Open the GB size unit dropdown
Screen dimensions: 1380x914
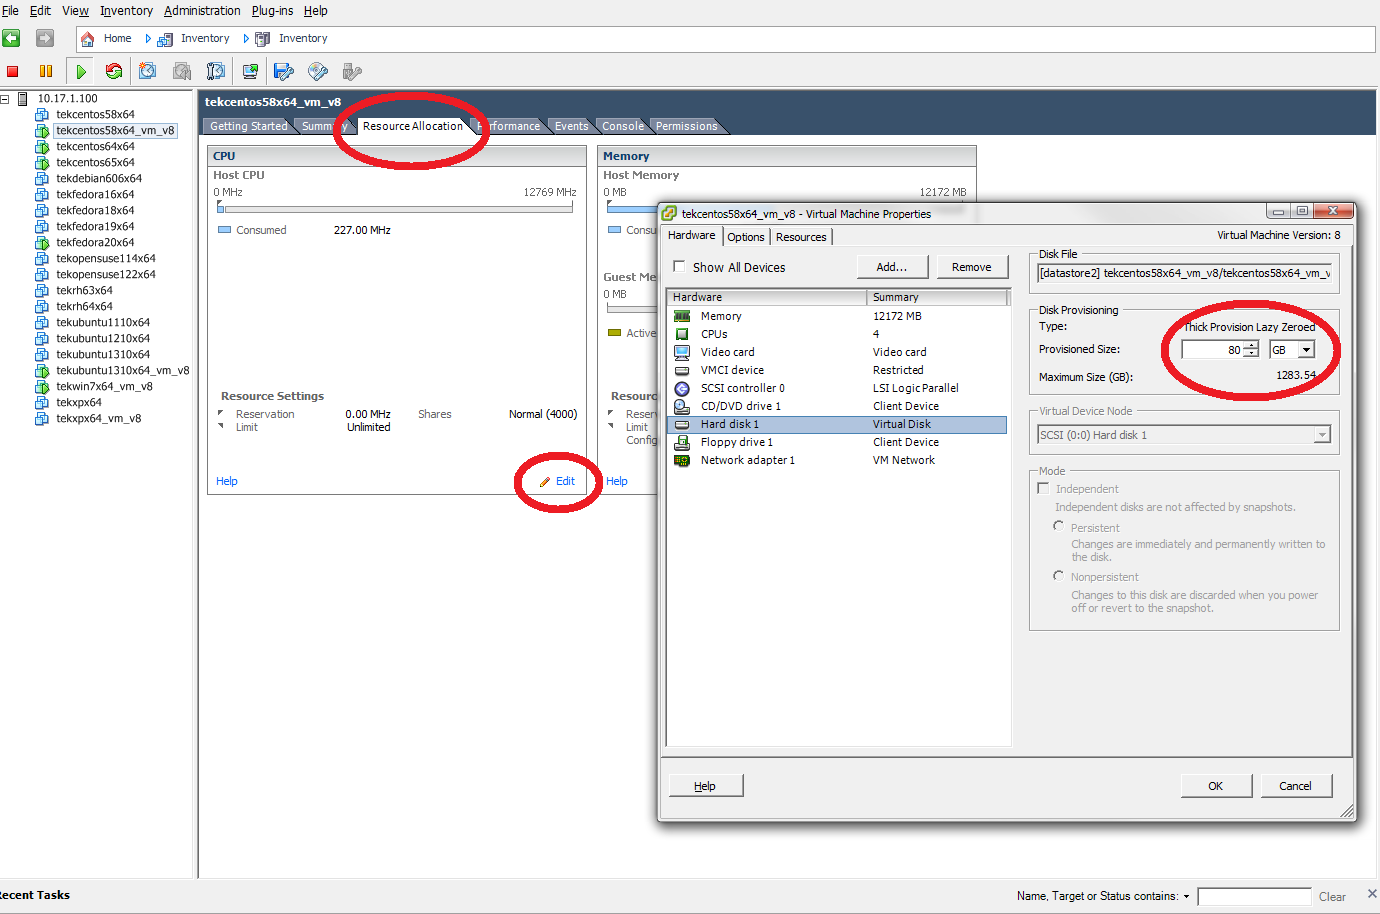pyautogui.click(x=1305, y=349)
